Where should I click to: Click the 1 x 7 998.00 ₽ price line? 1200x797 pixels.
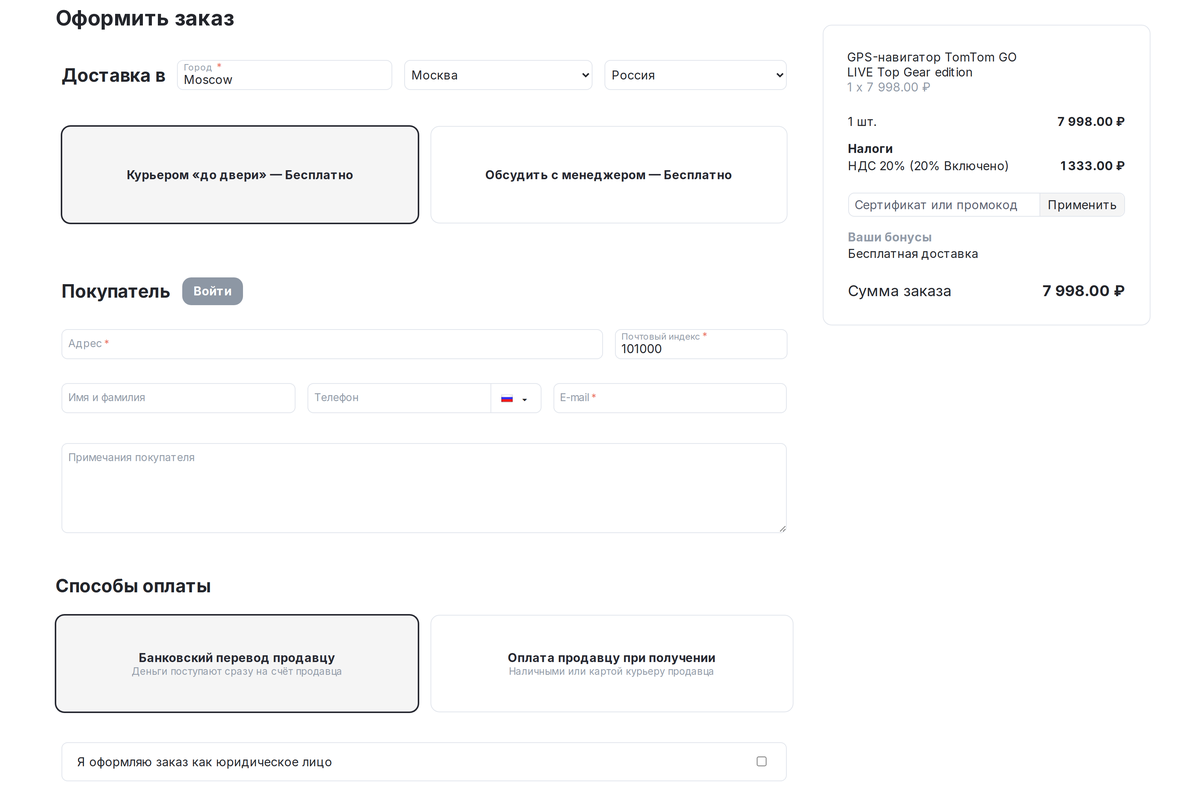(889, 87)
